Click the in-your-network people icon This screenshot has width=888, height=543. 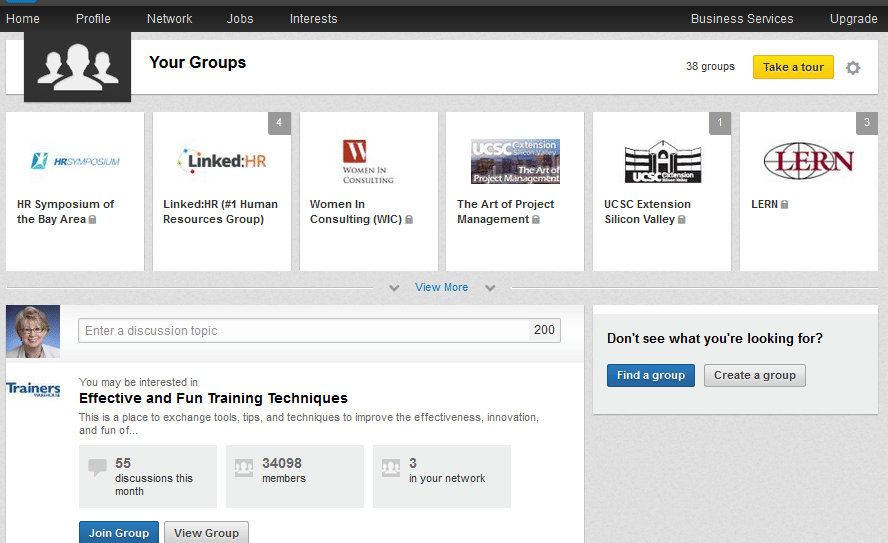391,468
